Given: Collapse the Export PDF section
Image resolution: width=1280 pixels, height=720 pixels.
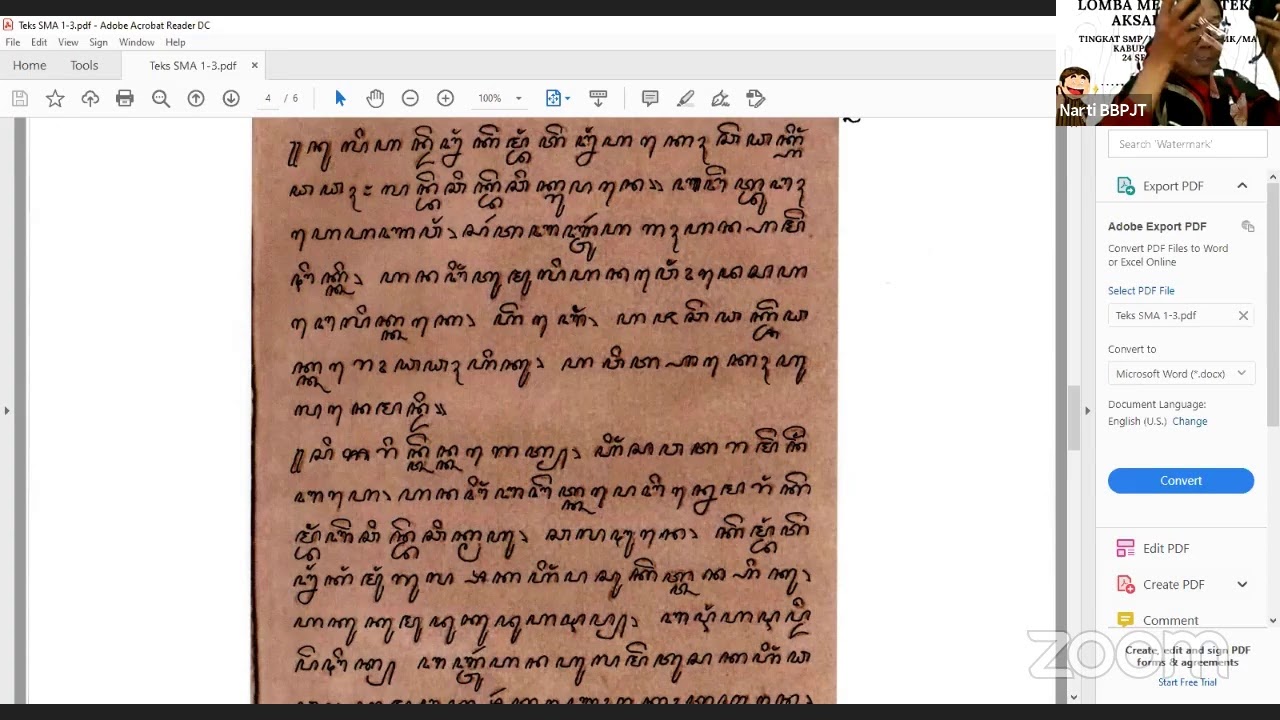Looking at the screenshot, I should click(1242, 186).
